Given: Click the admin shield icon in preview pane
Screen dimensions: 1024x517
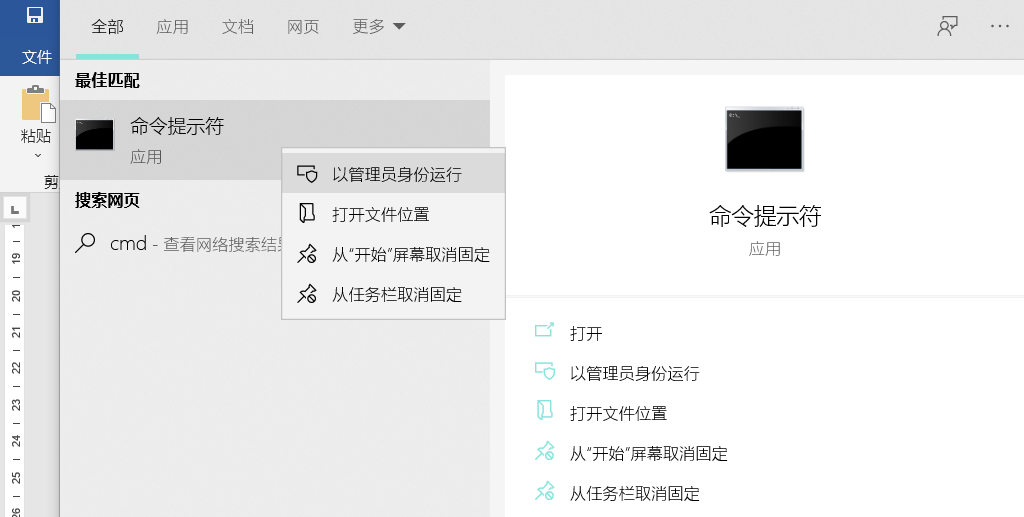Looking at the screenshot, I should coord(545,371).
